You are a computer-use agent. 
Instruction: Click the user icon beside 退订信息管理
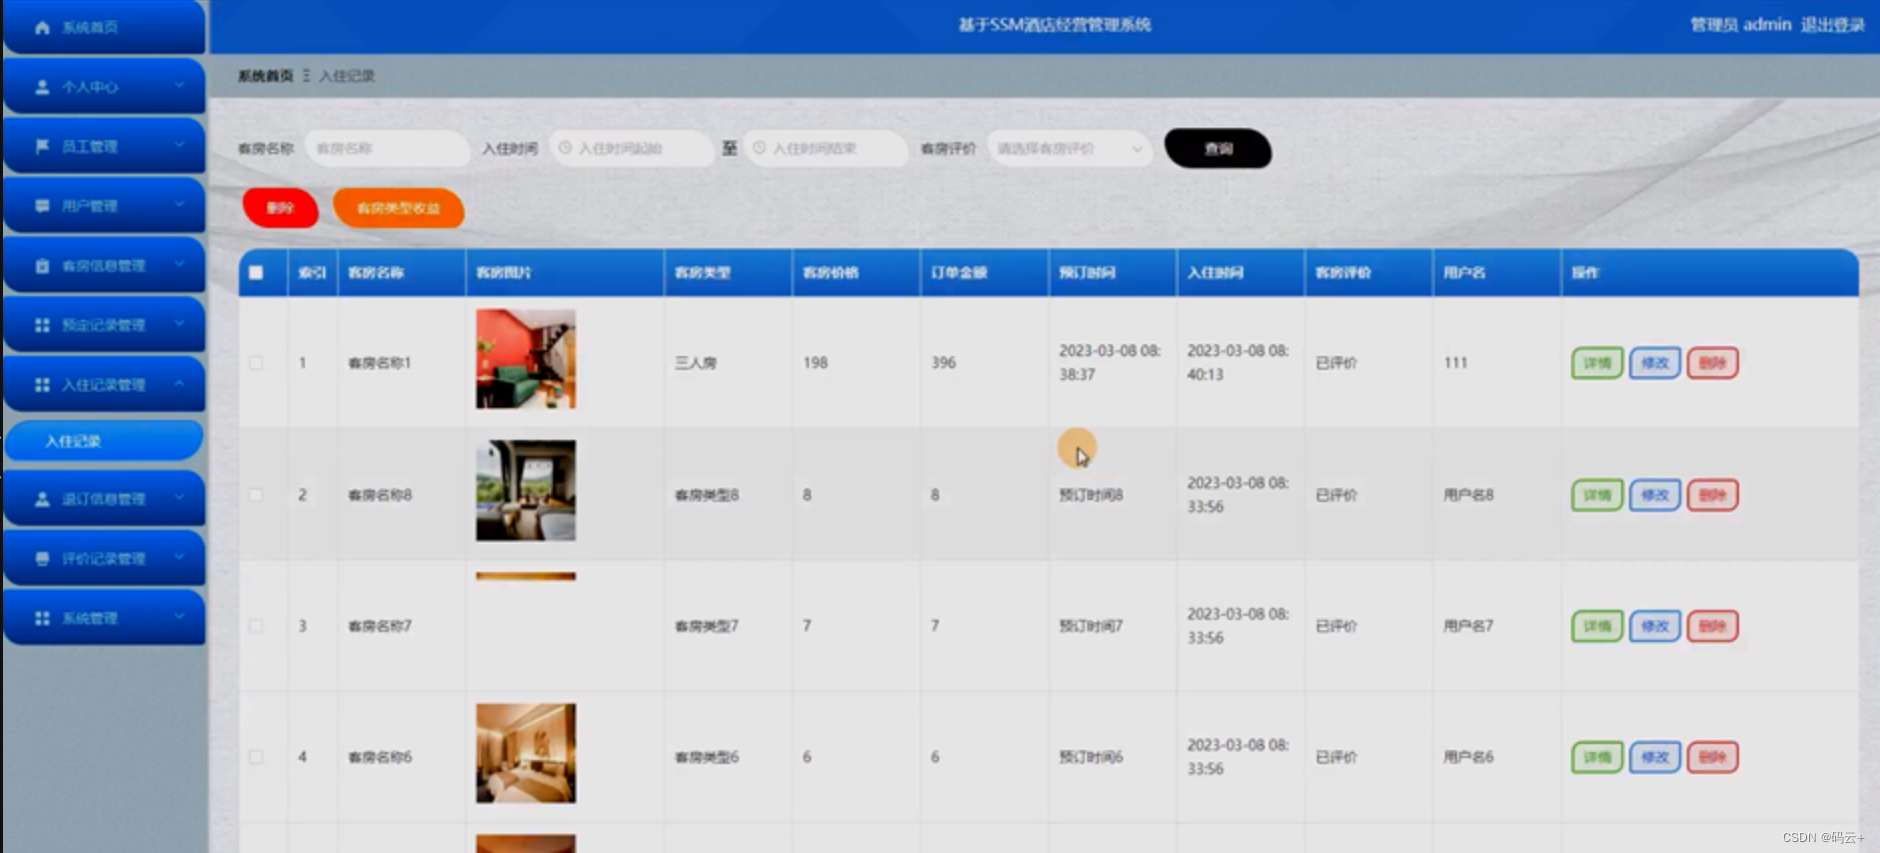click(42, 499)
